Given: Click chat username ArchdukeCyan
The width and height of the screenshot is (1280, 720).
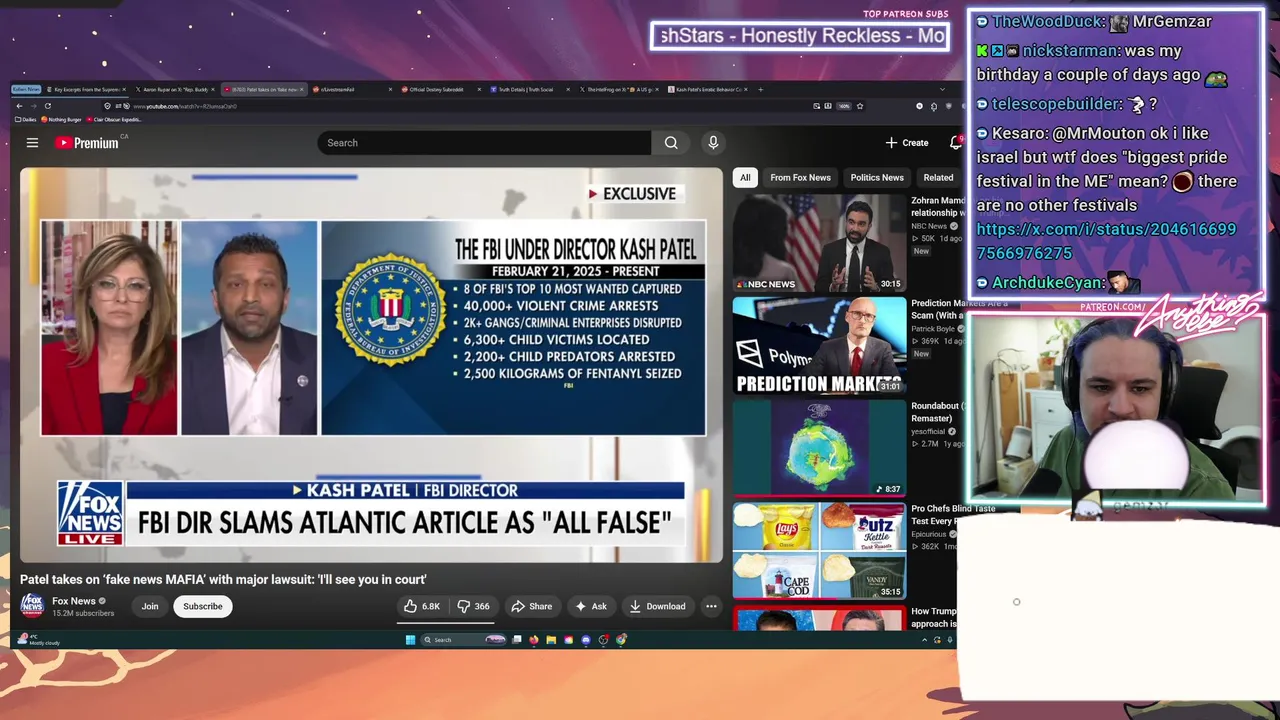Looking at the screenshot, I should 1048,283.
